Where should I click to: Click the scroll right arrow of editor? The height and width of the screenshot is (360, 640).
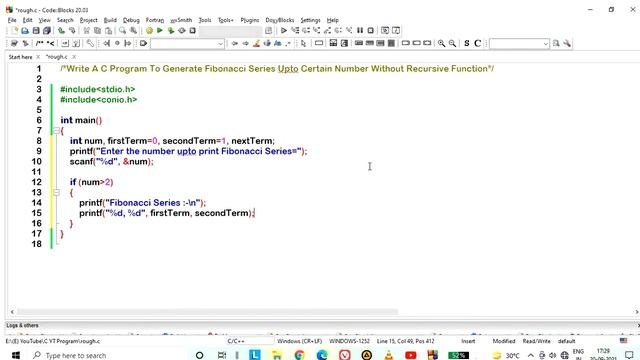coord(636,312)
